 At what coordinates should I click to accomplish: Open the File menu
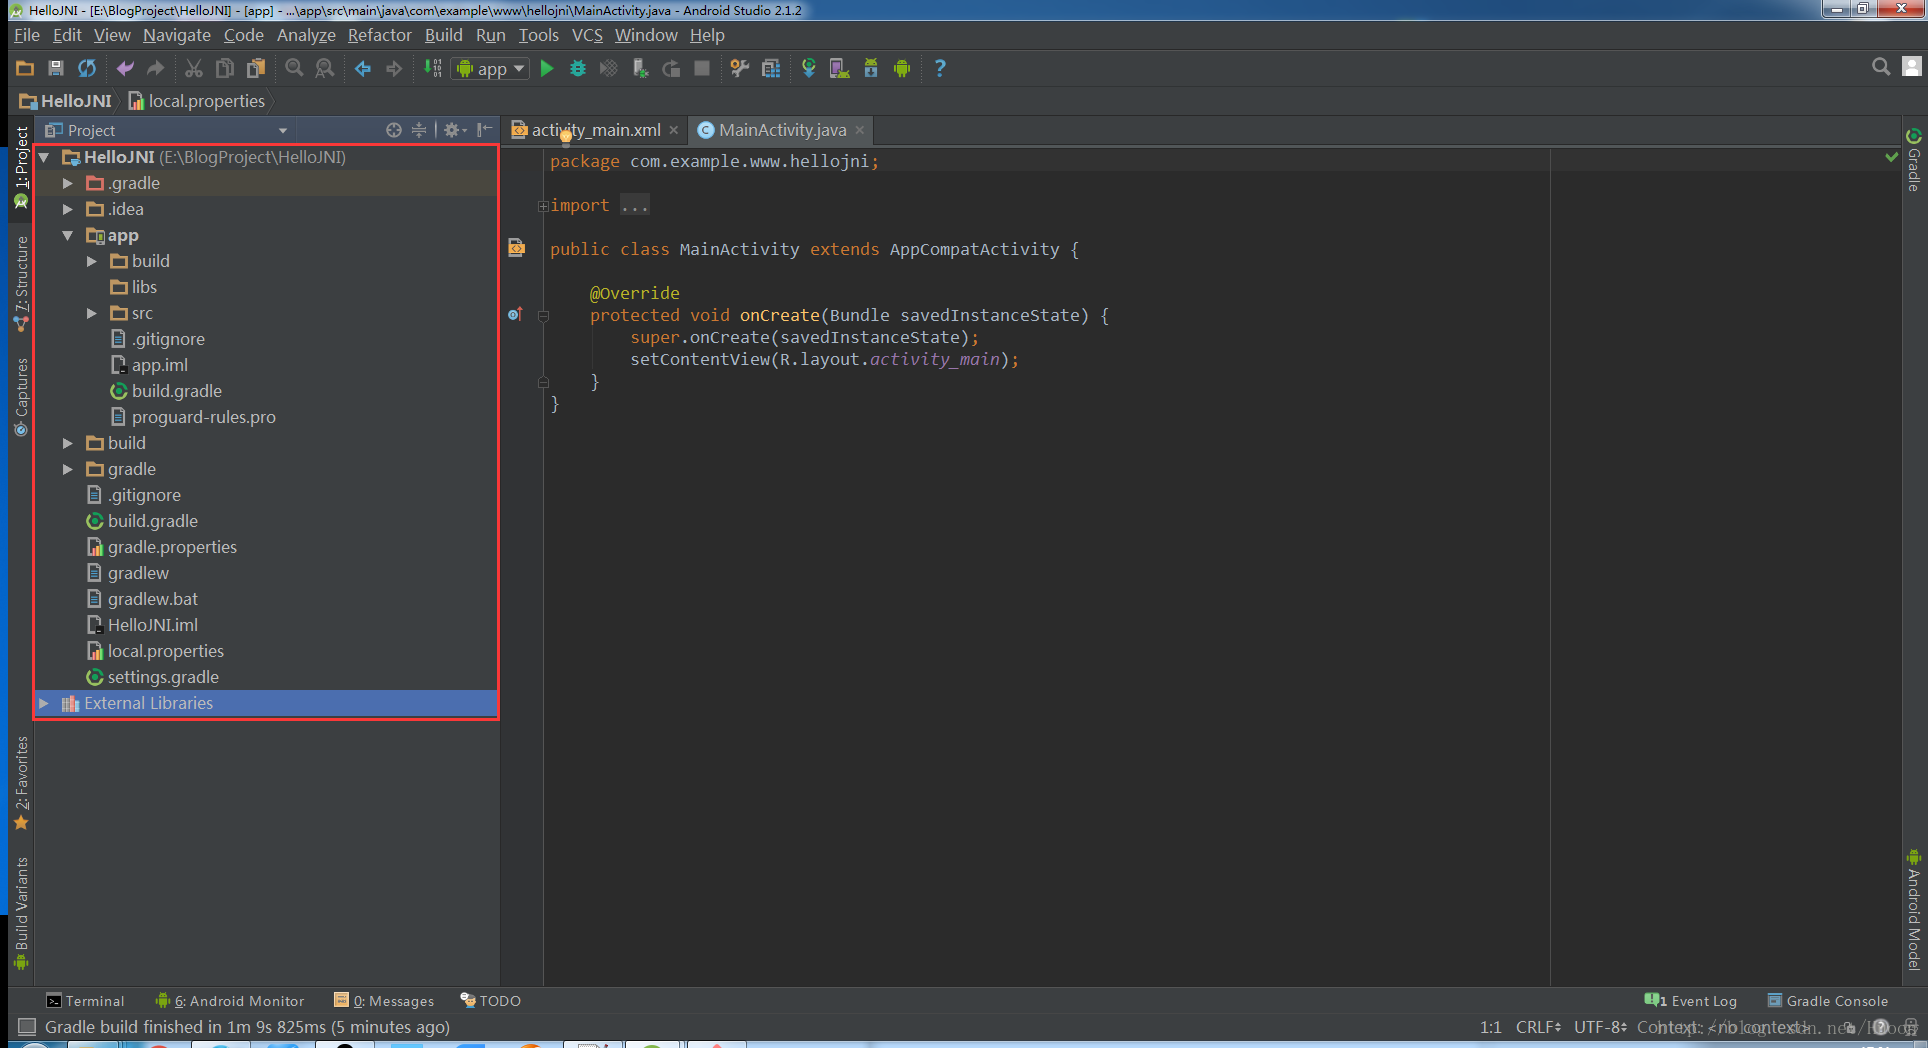tap(27, 35)
